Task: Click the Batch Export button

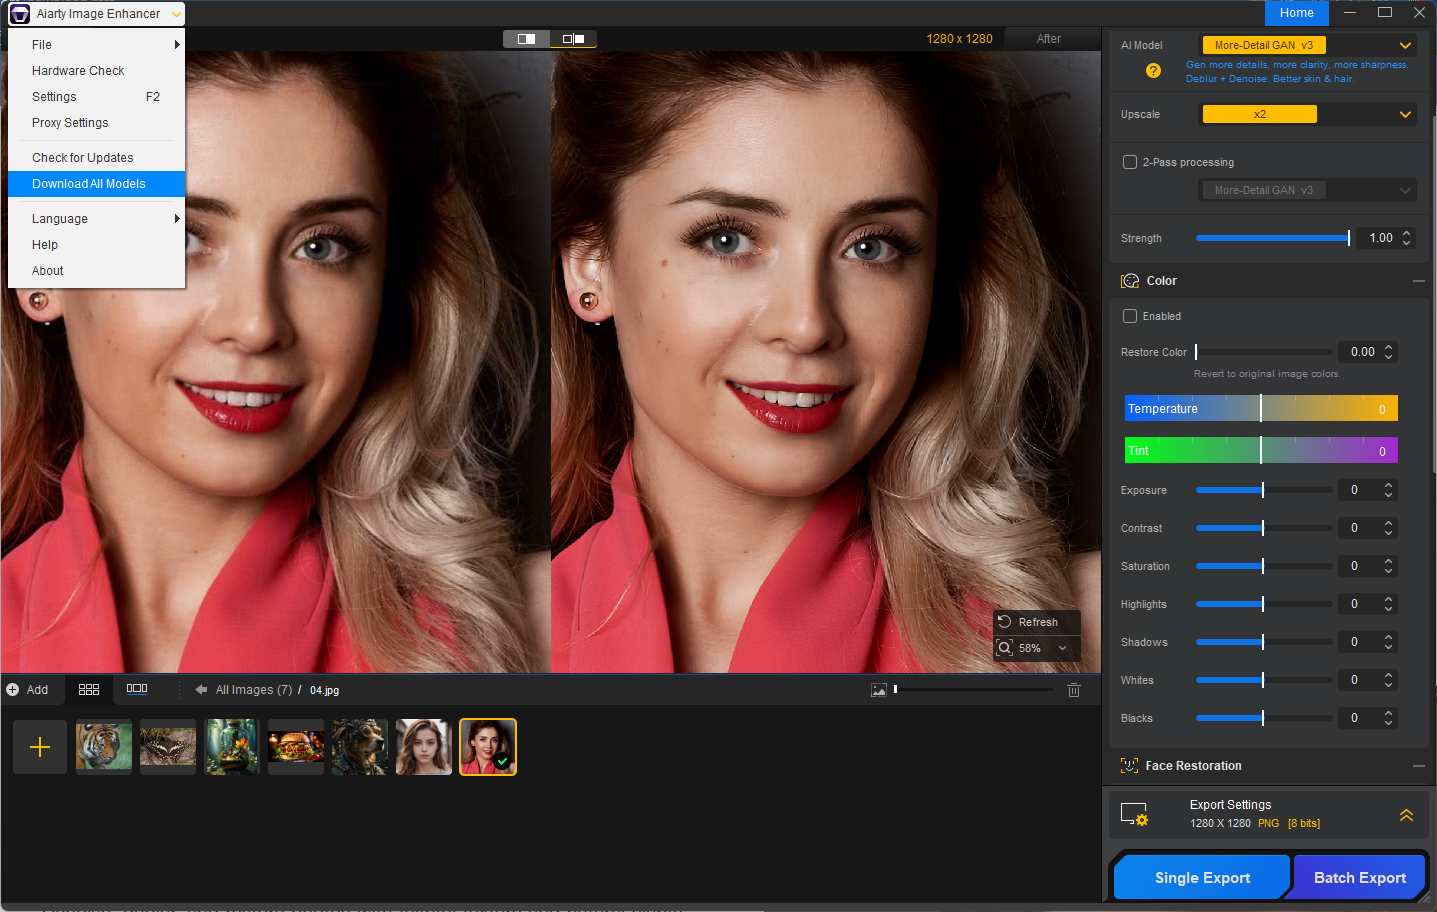Action: point(1359,878)
